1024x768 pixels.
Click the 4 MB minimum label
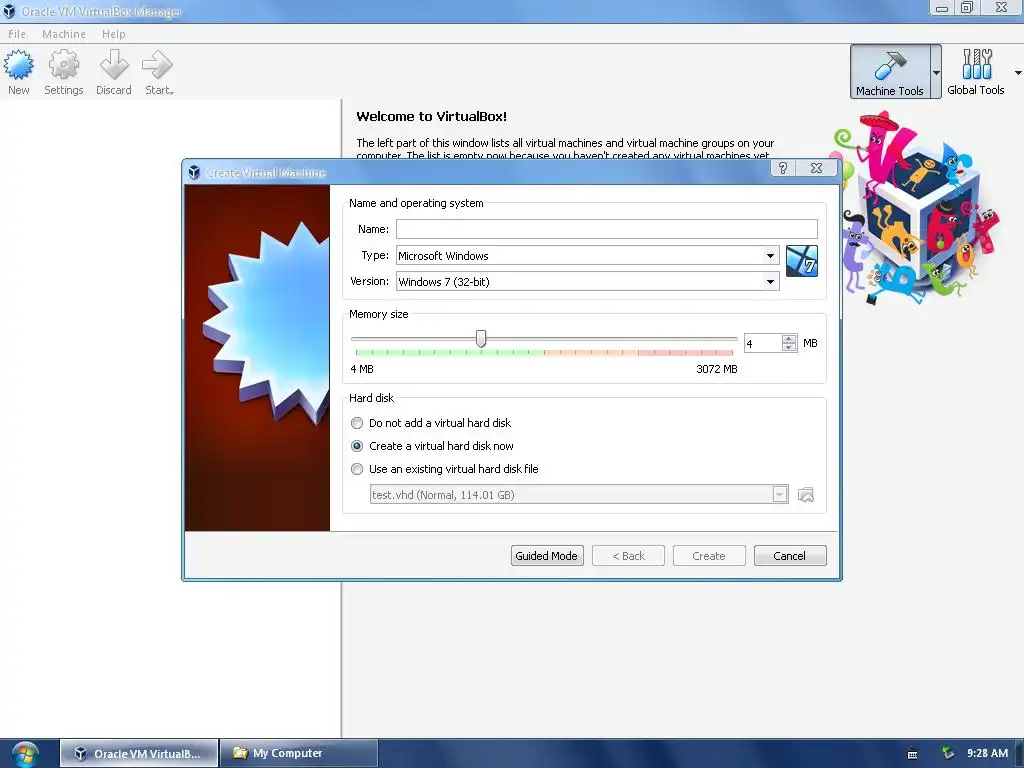pyautogui.click(x=362, y=369)
